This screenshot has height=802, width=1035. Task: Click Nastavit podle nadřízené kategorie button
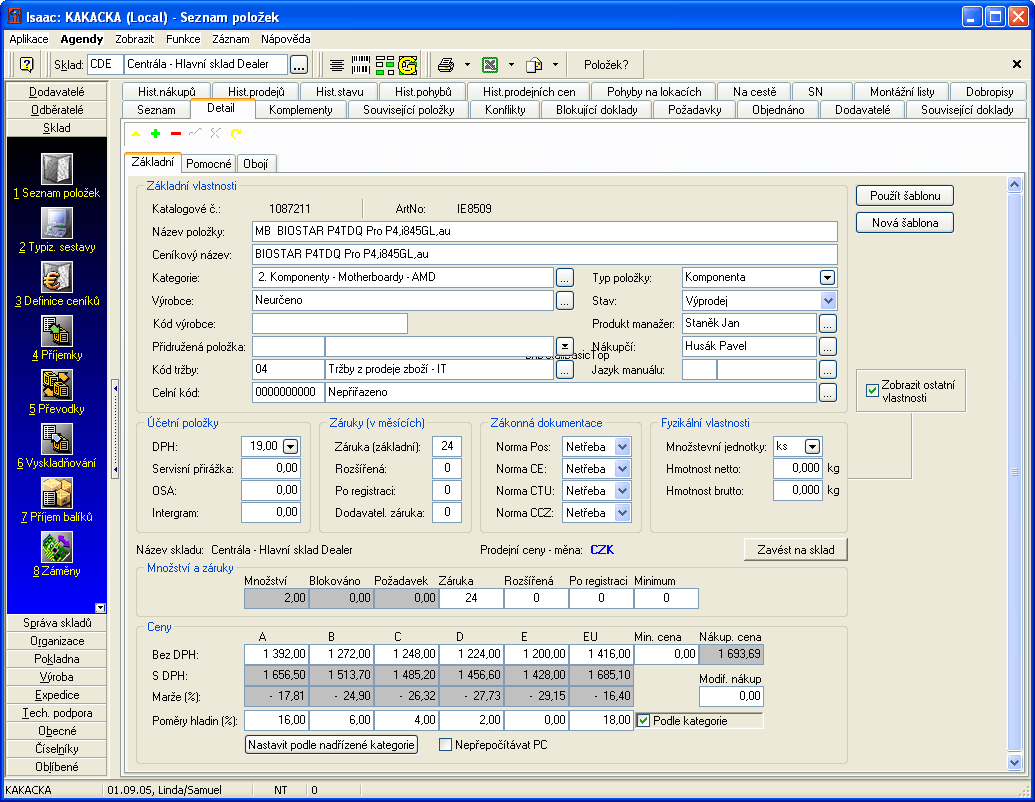[x=331, y=744]
